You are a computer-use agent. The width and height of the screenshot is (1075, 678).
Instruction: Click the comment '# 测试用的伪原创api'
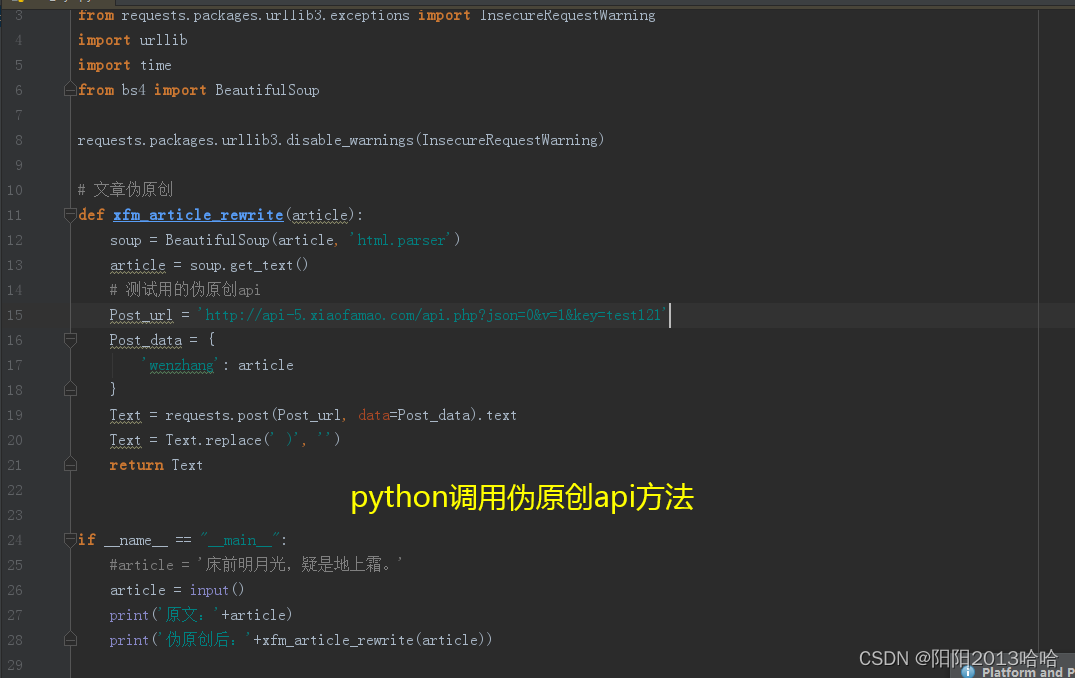[x=185, y=289]
